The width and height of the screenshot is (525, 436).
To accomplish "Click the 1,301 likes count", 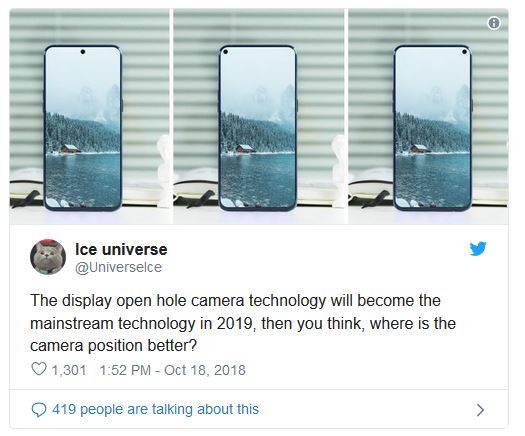I will tap(69, 370).
